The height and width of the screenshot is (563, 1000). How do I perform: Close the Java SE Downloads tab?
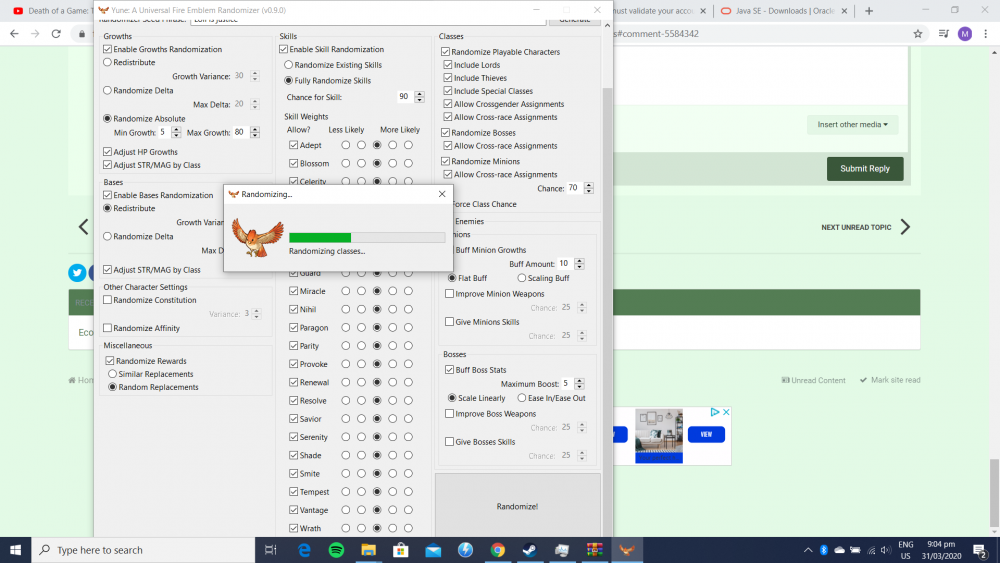click(x=844, y=11)
